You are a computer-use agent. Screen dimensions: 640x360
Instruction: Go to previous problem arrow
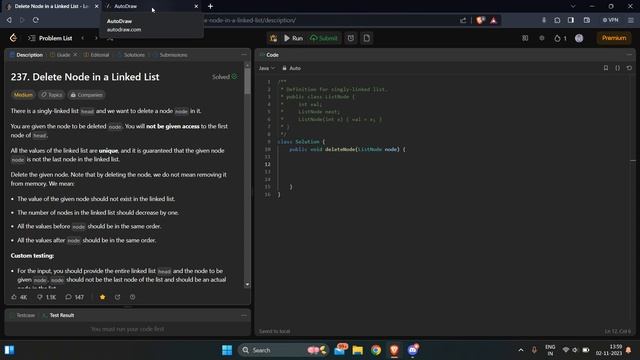(x=83, y=38)
